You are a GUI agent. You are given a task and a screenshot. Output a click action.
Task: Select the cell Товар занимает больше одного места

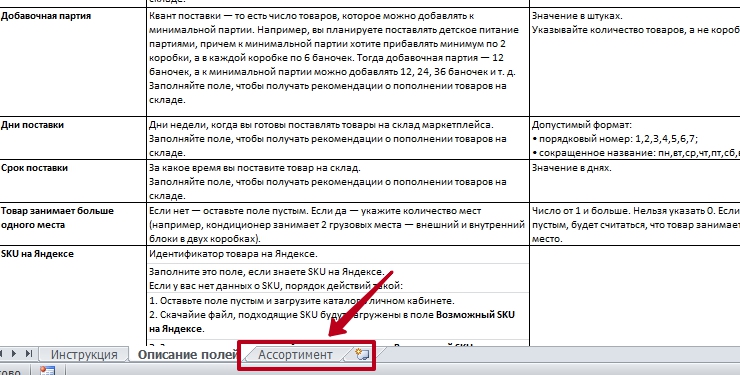pyautogui.click(x=73, y=224)
